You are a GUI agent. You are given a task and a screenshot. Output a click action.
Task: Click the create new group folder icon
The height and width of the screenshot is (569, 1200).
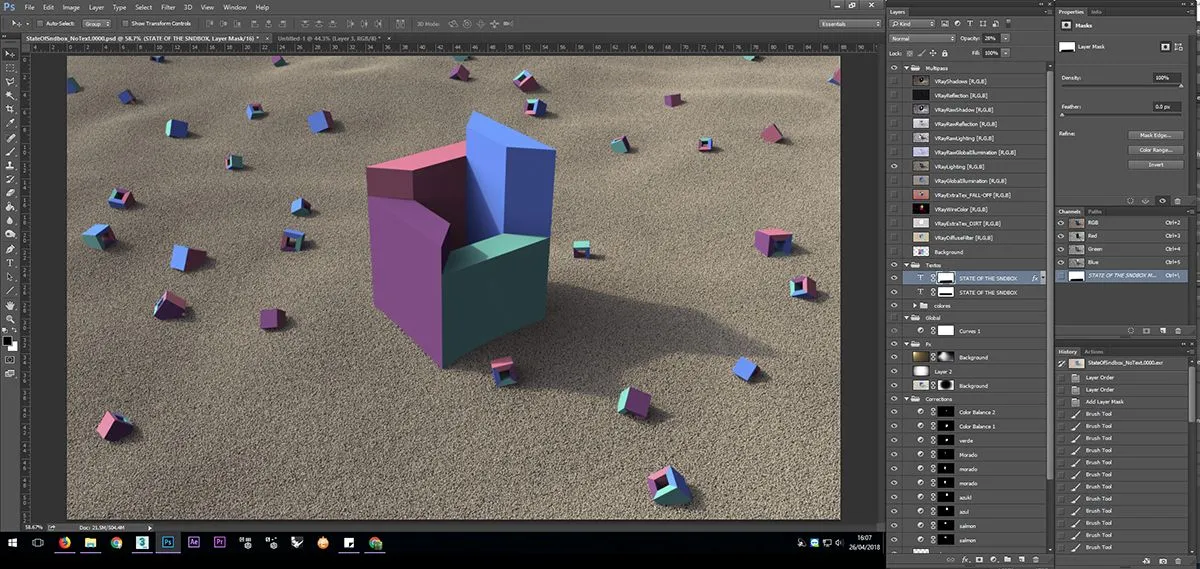(1007, 559)
